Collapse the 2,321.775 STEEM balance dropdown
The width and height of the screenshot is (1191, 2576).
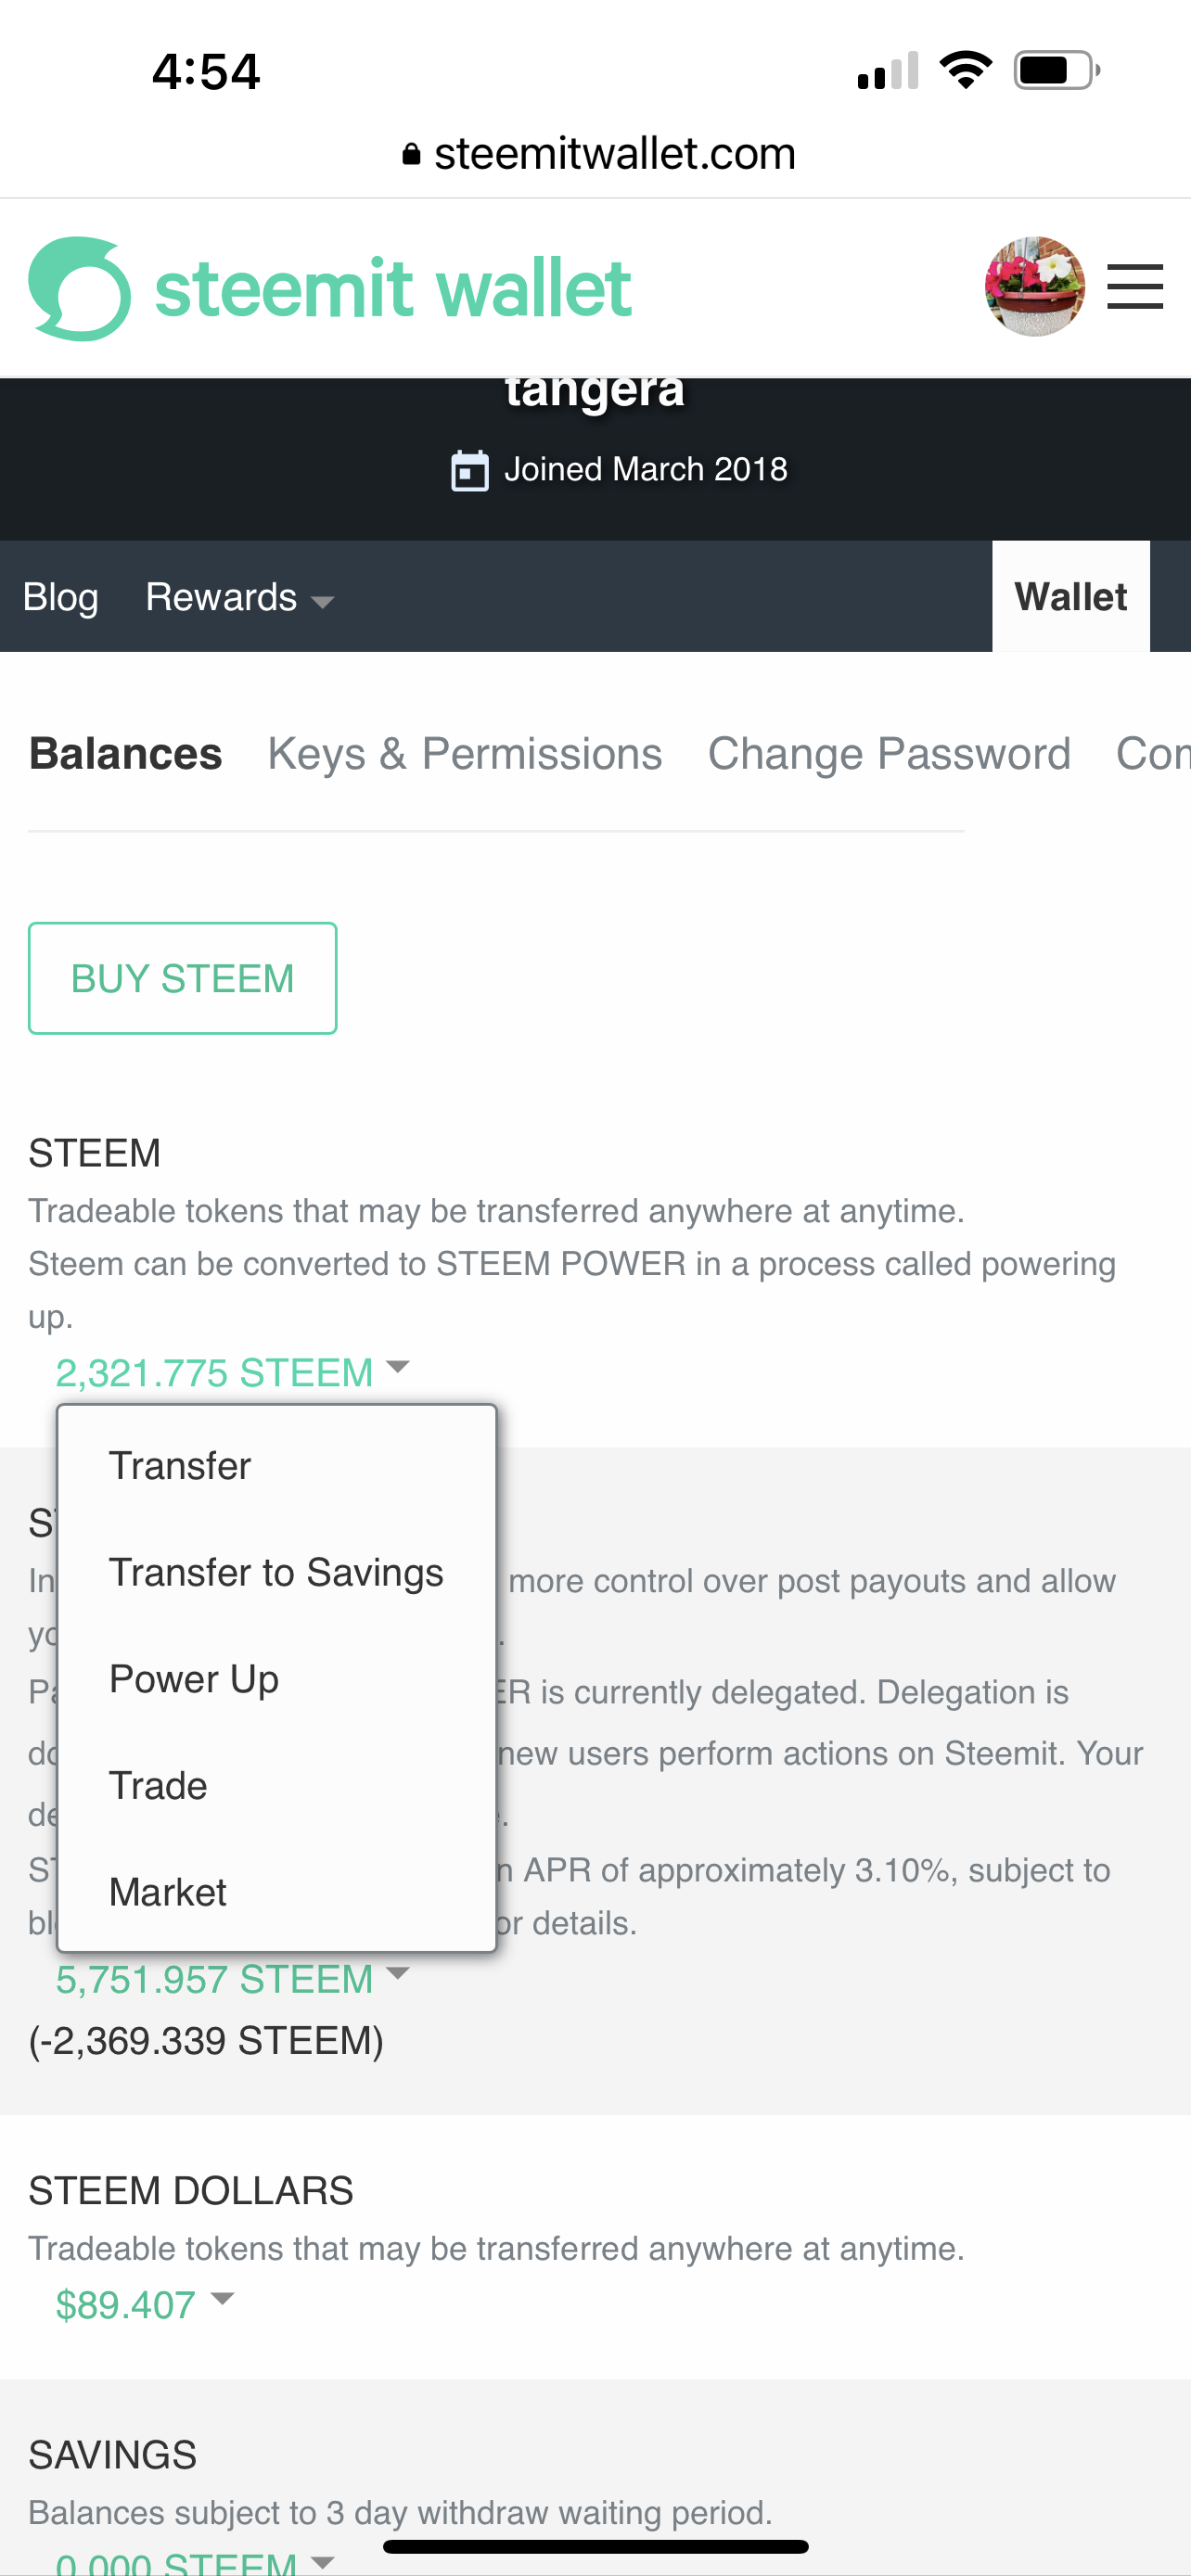click(x=232, y=1372)
